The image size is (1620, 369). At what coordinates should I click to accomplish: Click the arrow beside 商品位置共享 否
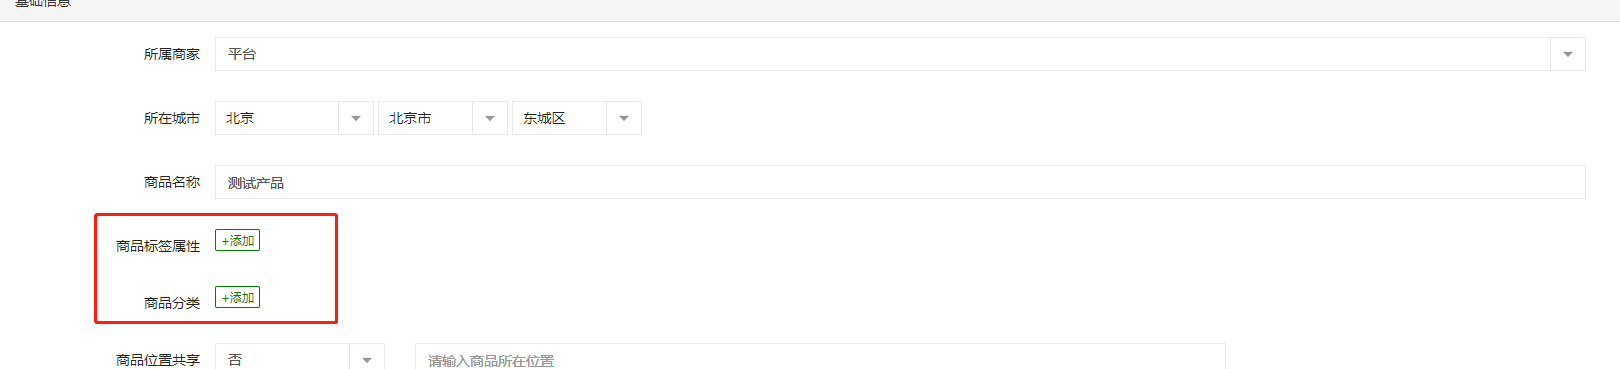tap(367, 359)
